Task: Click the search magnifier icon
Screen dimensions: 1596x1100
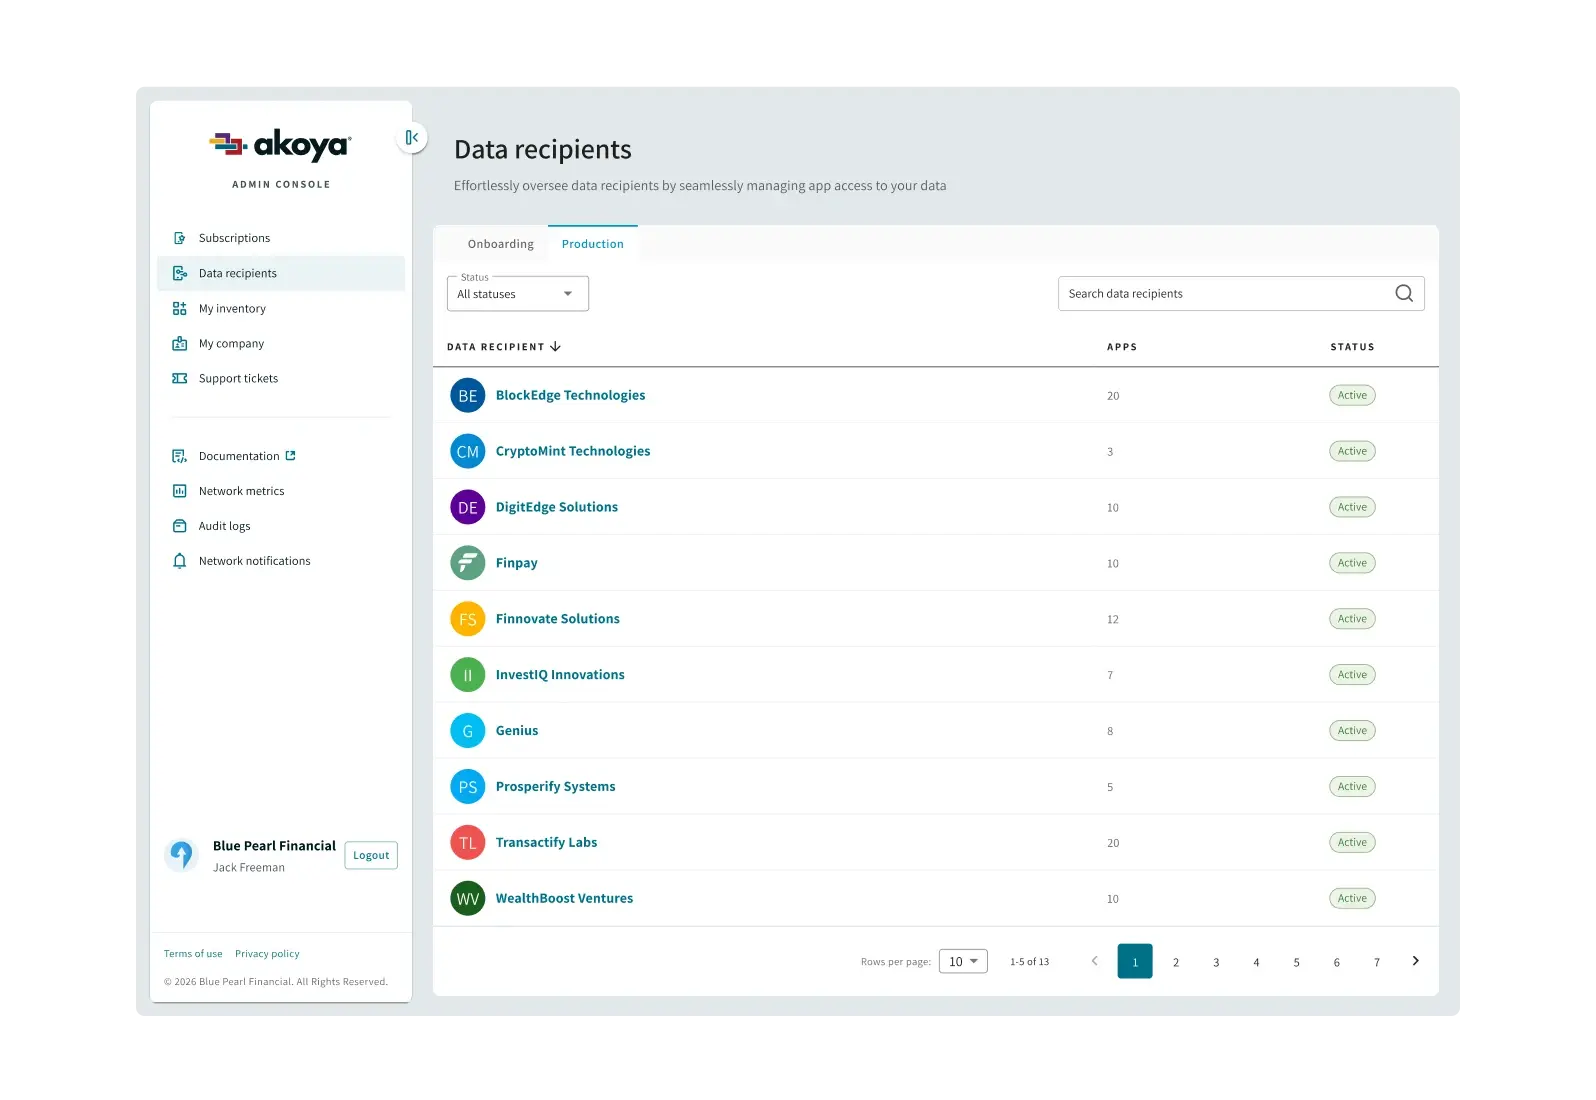Action: click(x=1403, y=293)
